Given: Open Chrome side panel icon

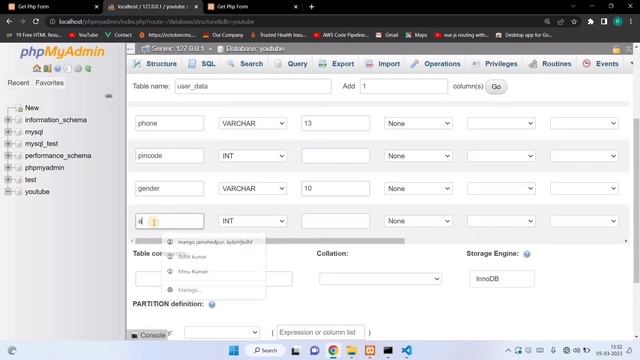Looking at the screenshot, I should tap(604, 21).
